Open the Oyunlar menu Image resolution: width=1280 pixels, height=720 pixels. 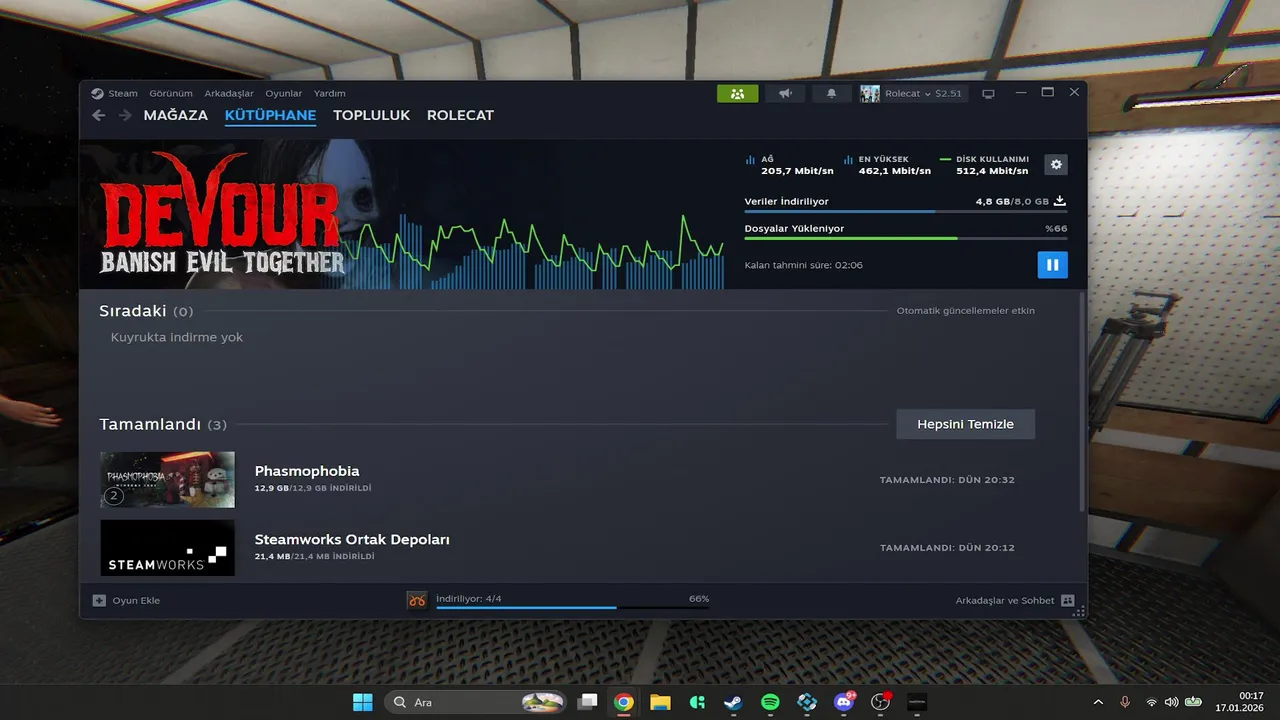pos(284,93)
